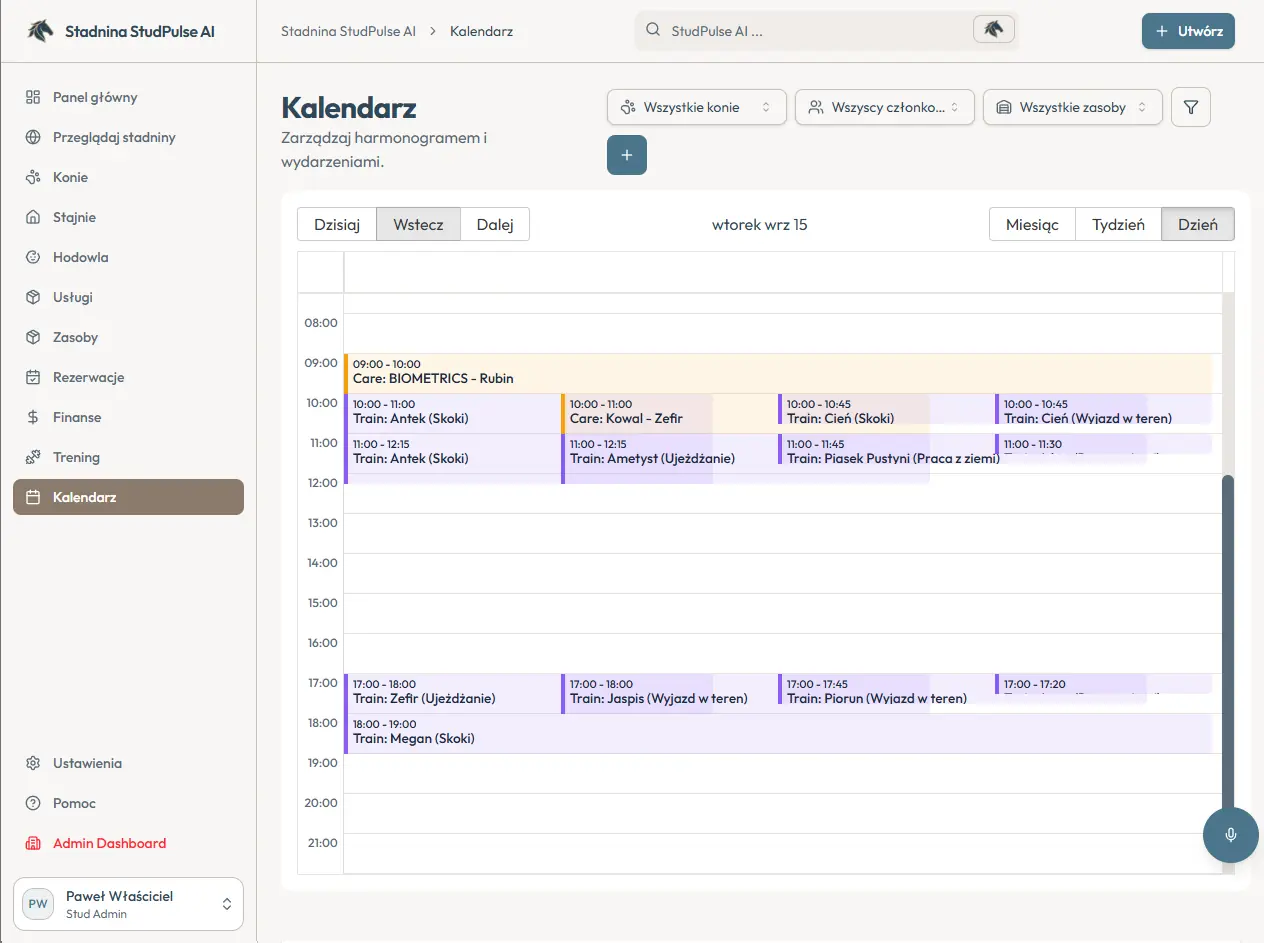The image size is (1264, 943).
Task: Expand the Wszystkie konie dropdown
Action: point(697,107)
